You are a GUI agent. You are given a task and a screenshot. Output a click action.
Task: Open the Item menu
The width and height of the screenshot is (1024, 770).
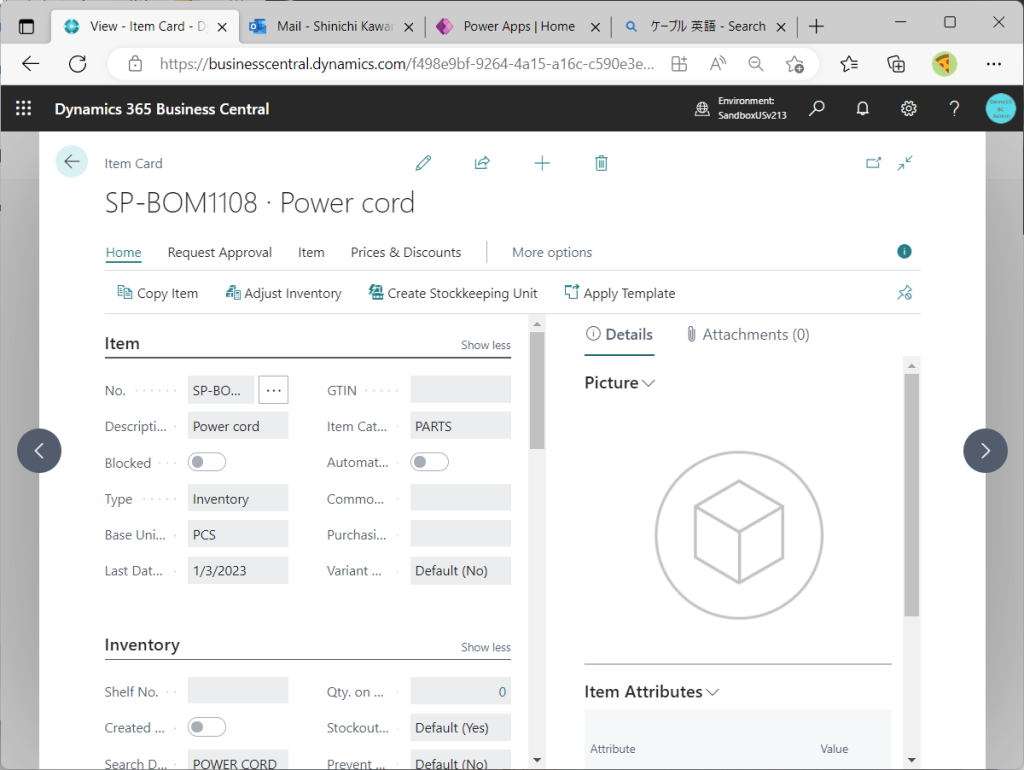point(311,253)
